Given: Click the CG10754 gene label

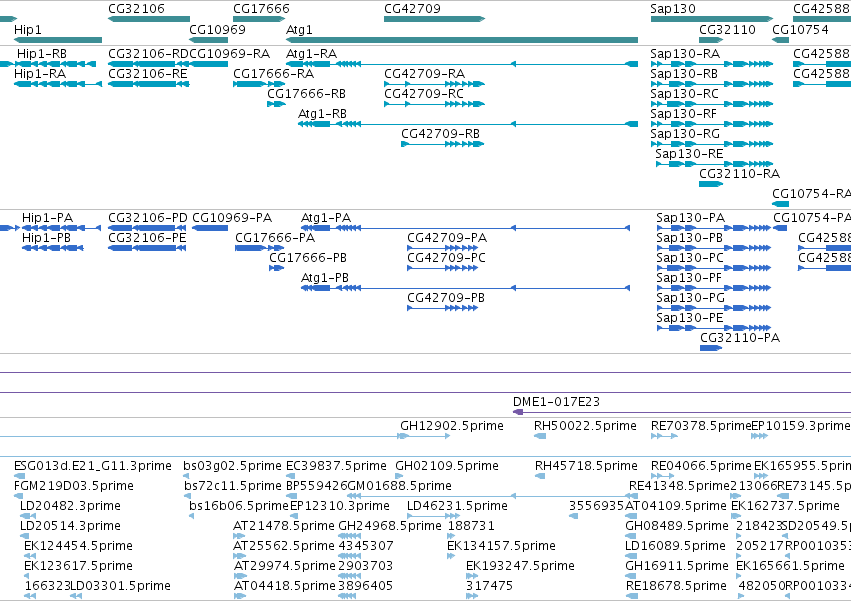Looking at the screenshot, I should click(x=801, y=29).
